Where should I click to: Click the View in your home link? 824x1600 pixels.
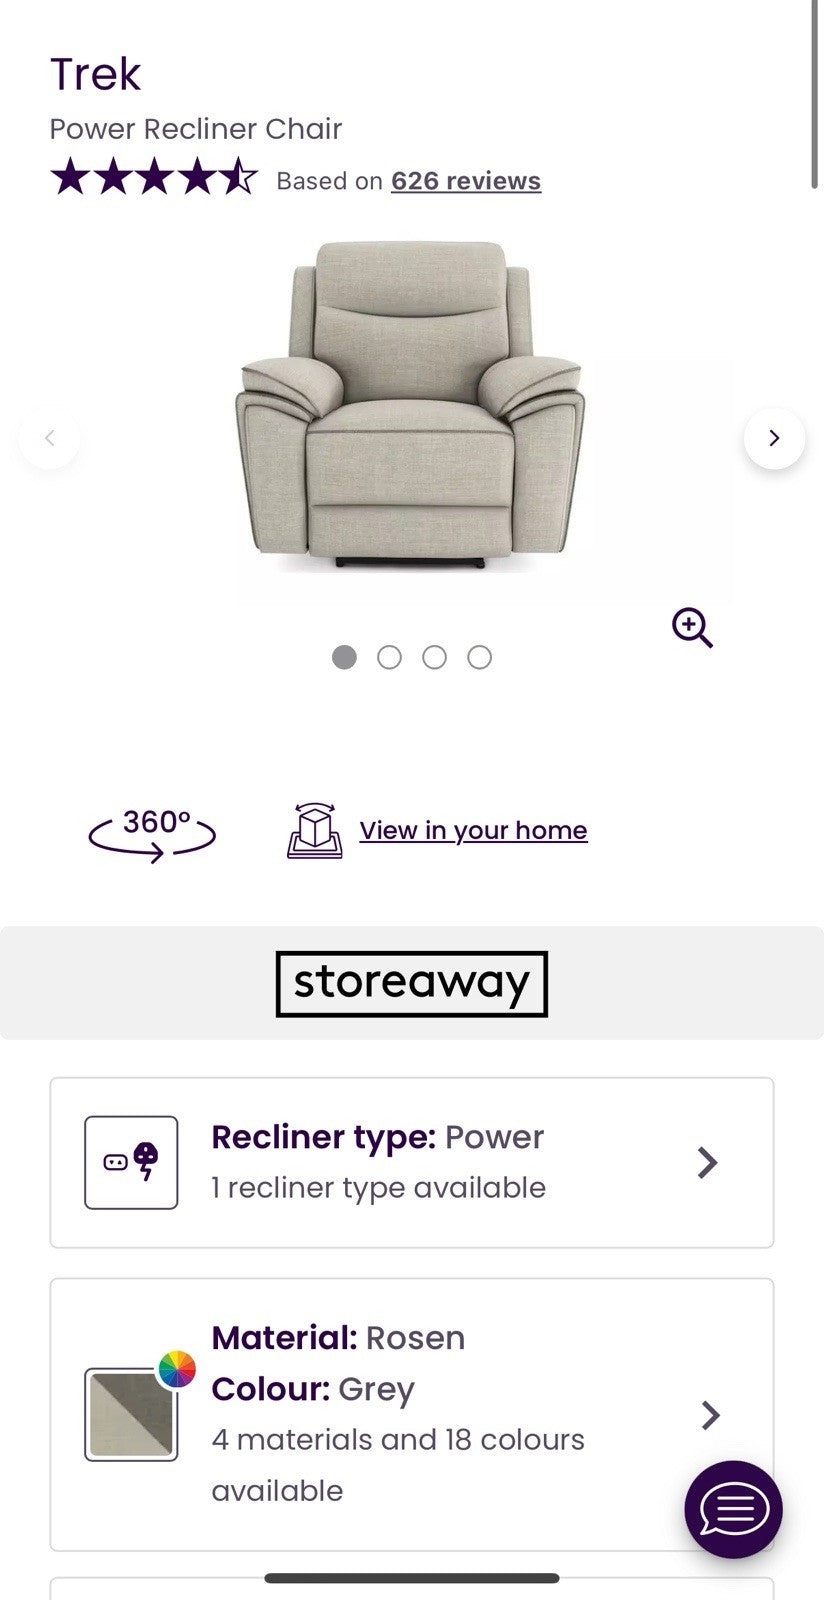pyautogui.click(x=473, y=831)
